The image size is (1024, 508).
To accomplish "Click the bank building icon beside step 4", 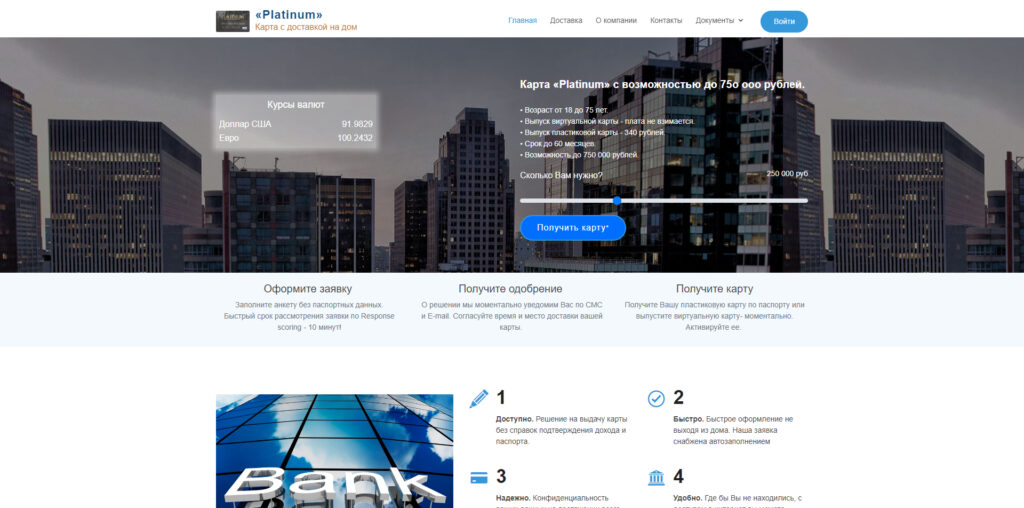I will coord(656,477).
